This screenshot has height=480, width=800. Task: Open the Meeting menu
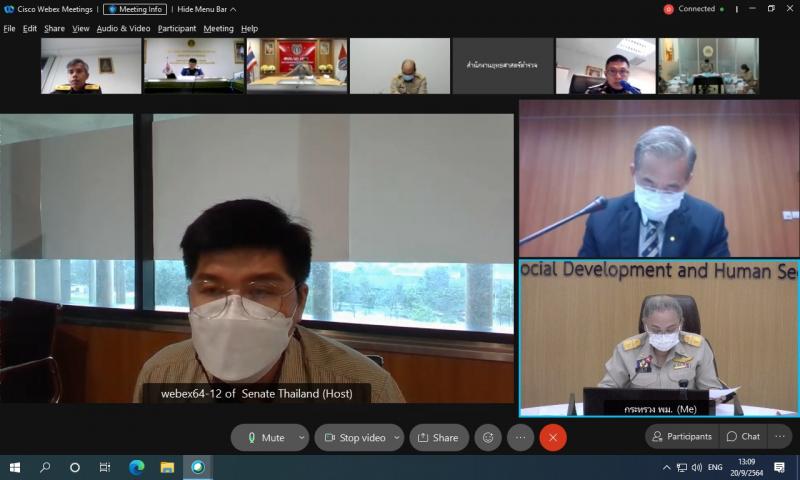click(218, 29)
